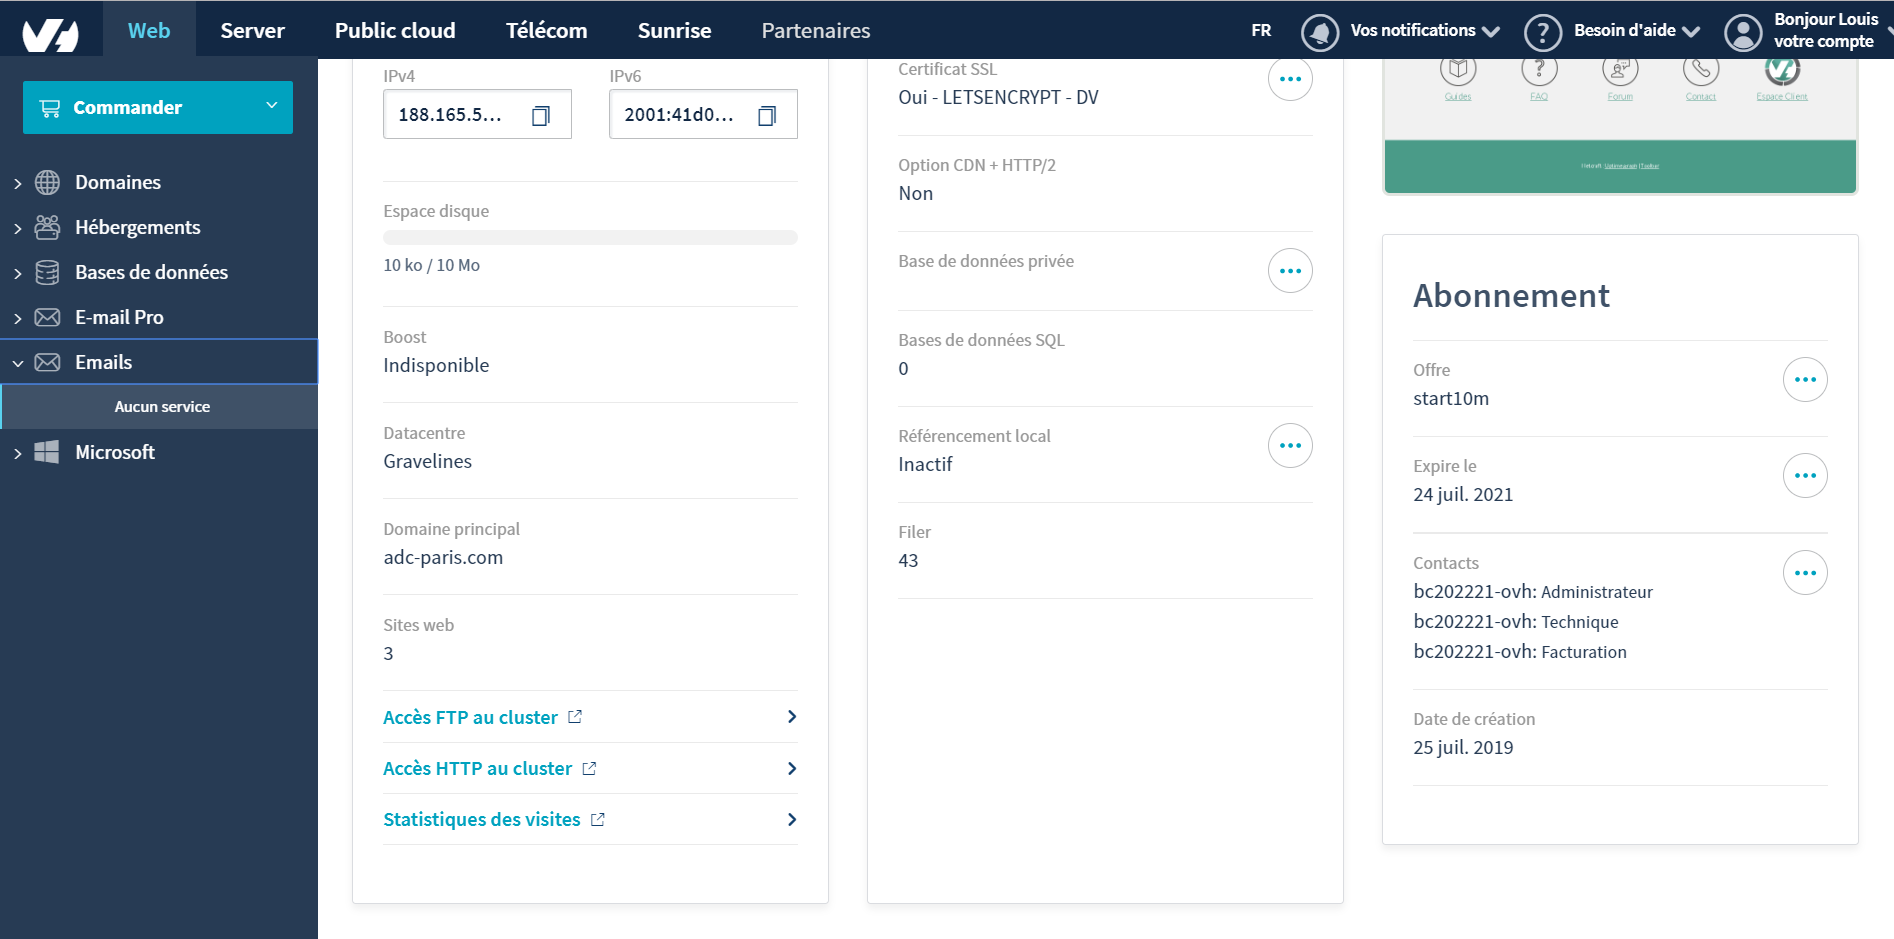This screenshot has height=939, width=1894.
Task: Click the OVH logo
Action: [x=50, y=32]
